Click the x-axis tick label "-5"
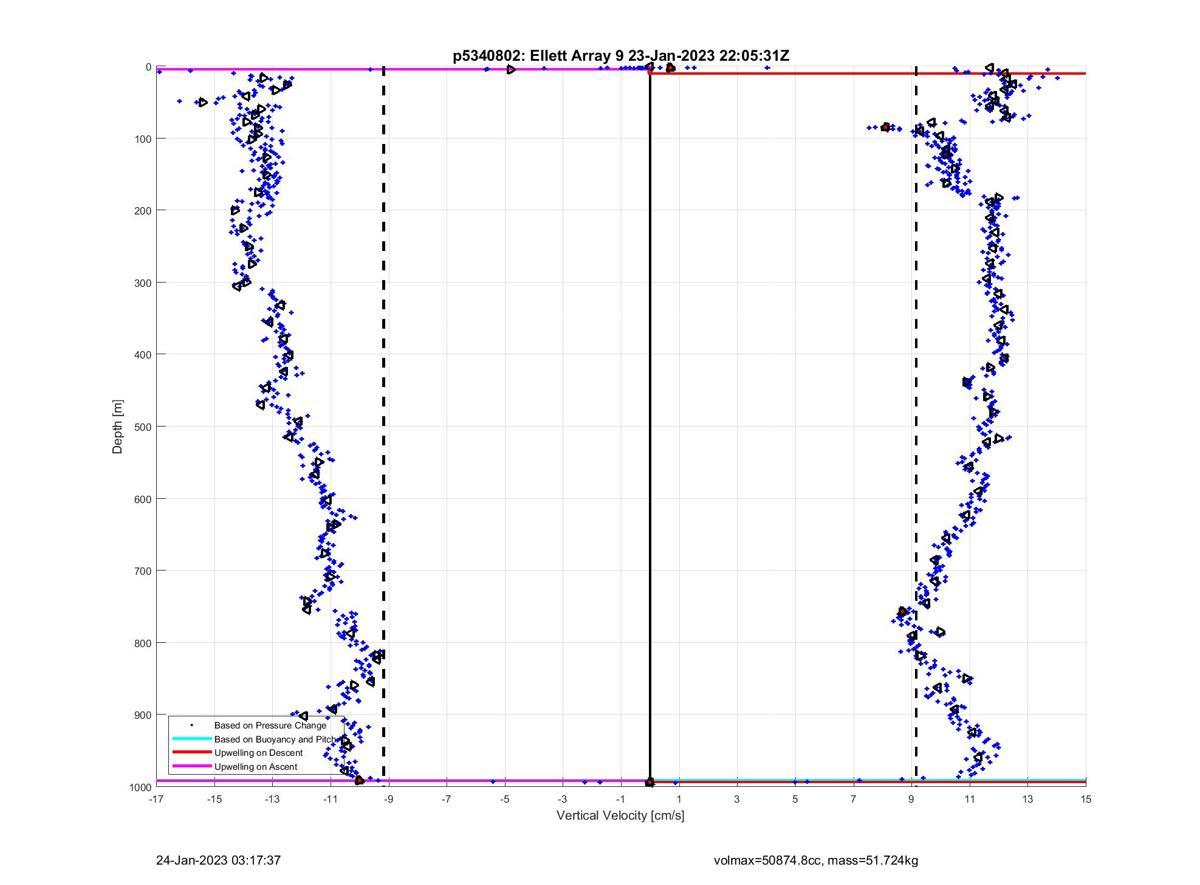 click(x=505, y=799)
